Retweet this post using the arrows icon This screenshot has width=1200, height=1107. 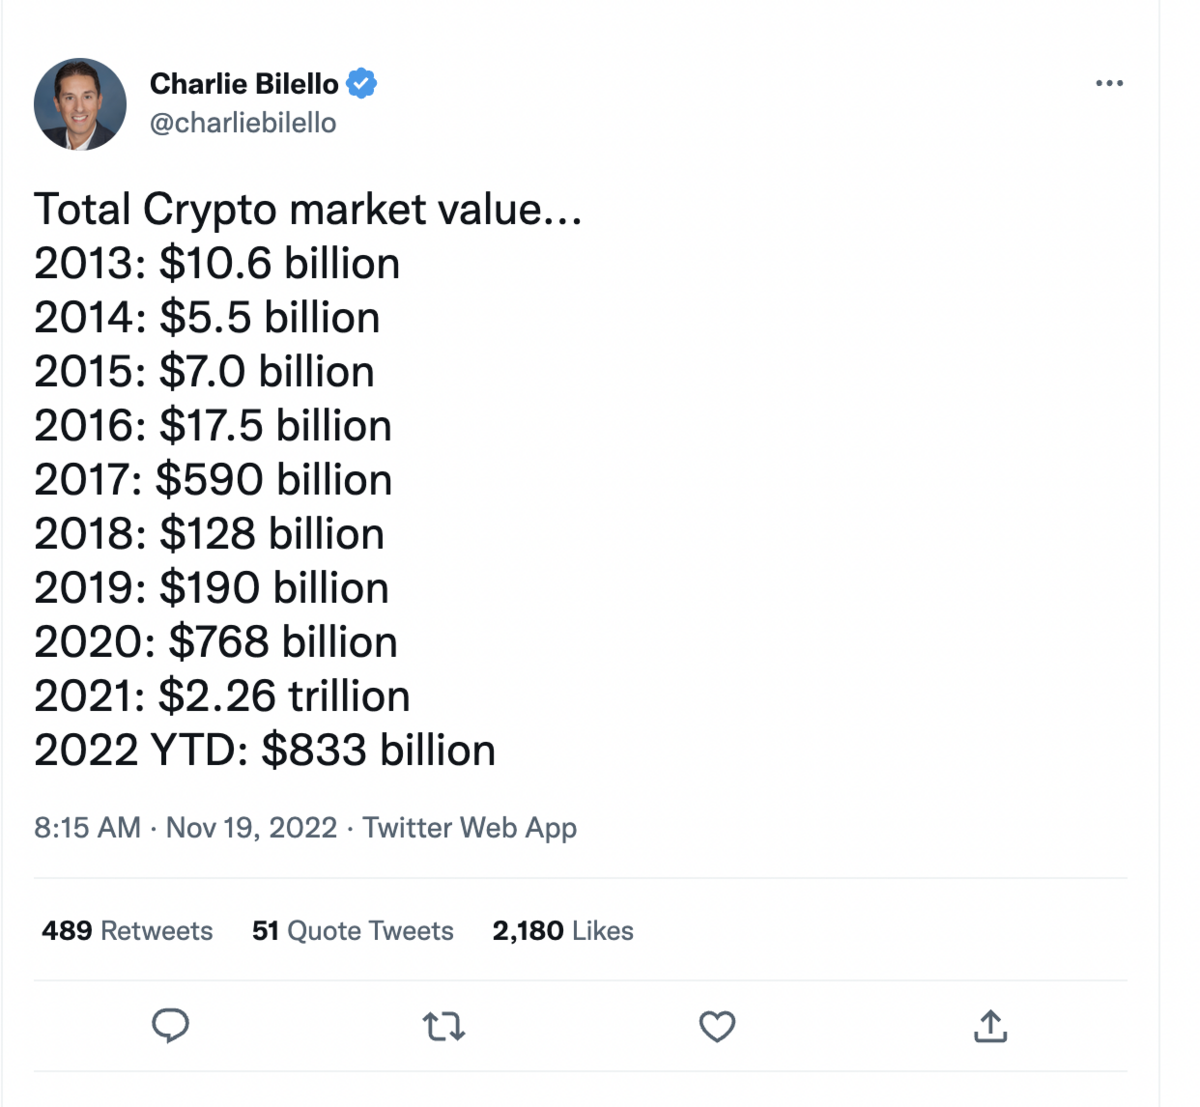click(x=443, y=1027)
